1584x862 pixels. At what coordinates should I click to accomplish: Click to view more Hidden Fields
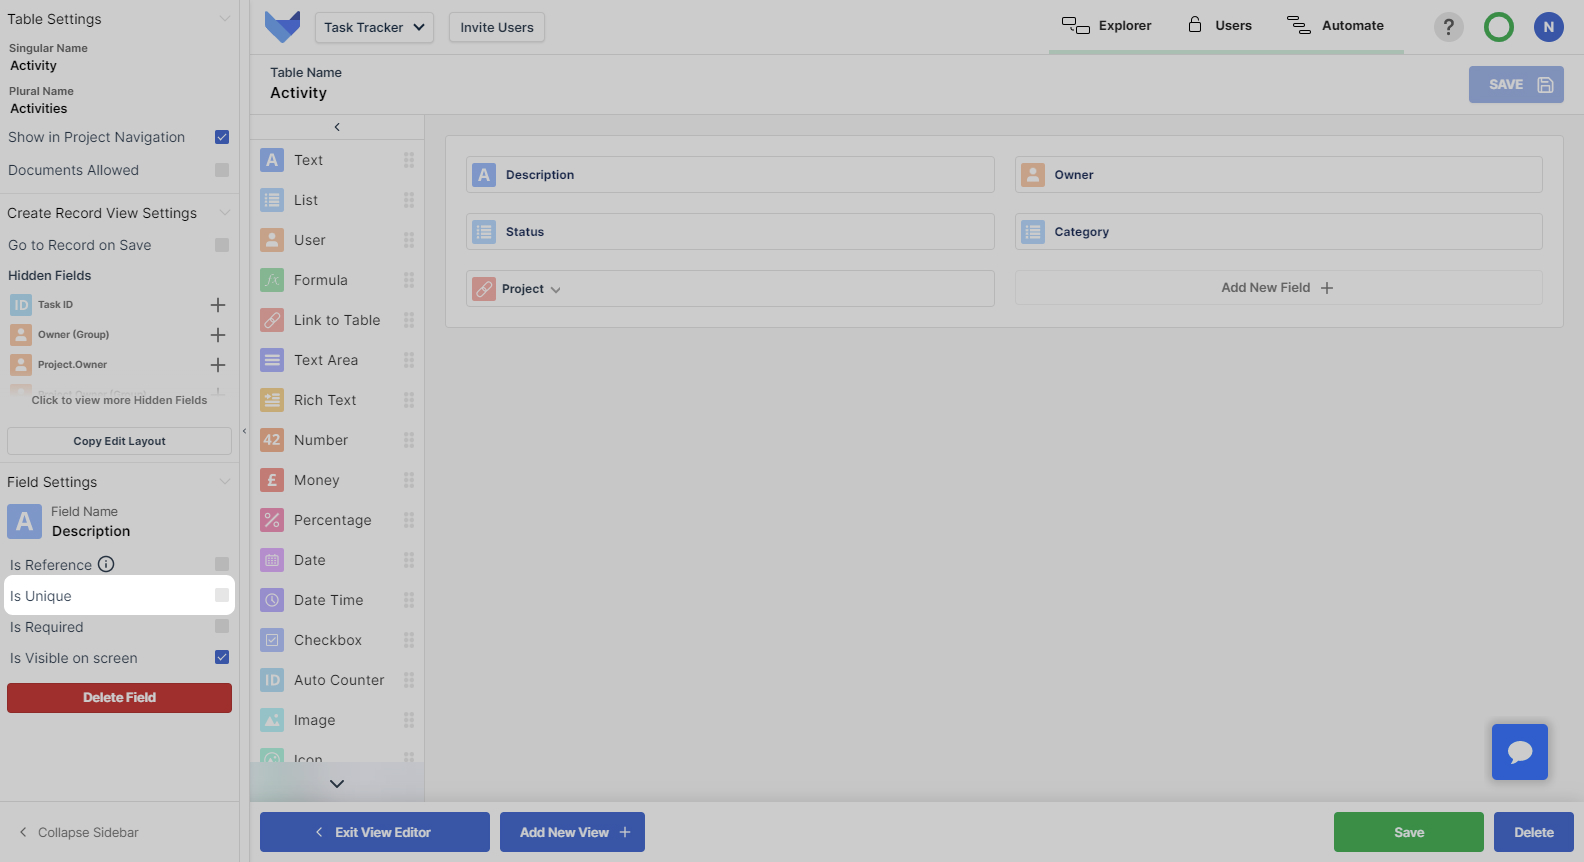[119, 400]
